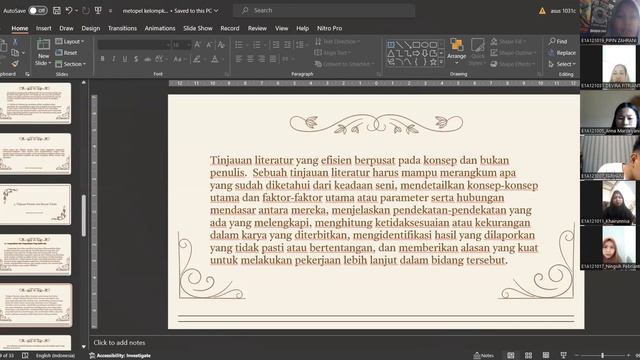
Task: Click the Bullets list icon
Action: click(239, 44)
